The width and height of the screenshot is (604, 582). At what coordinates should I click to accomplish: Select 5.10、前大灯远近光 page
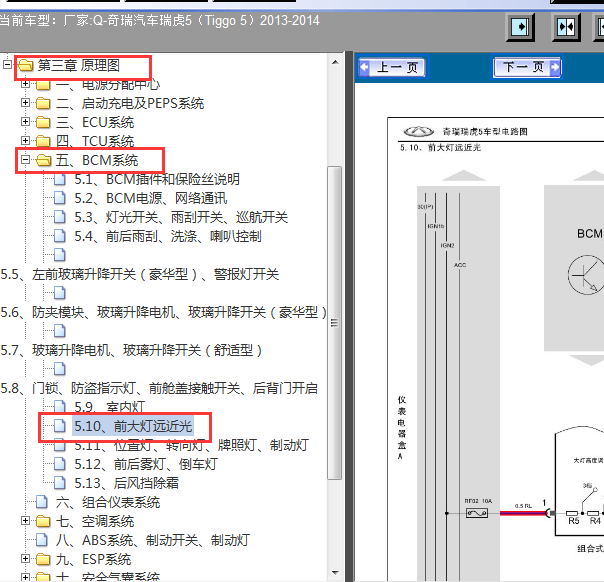pyautogui.click(x=133, y=426)
